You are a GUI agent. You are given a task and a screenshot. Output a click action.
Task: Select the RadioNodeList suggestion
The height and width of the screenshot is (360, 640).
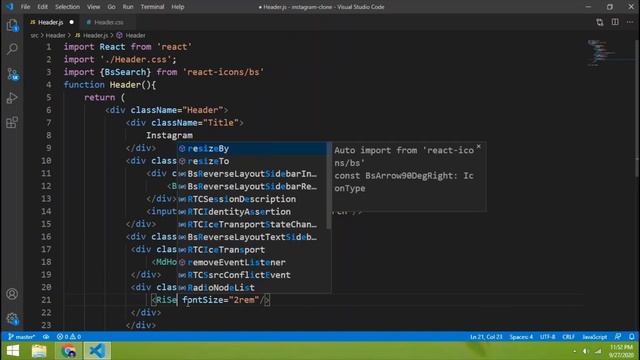coord(252,288)
